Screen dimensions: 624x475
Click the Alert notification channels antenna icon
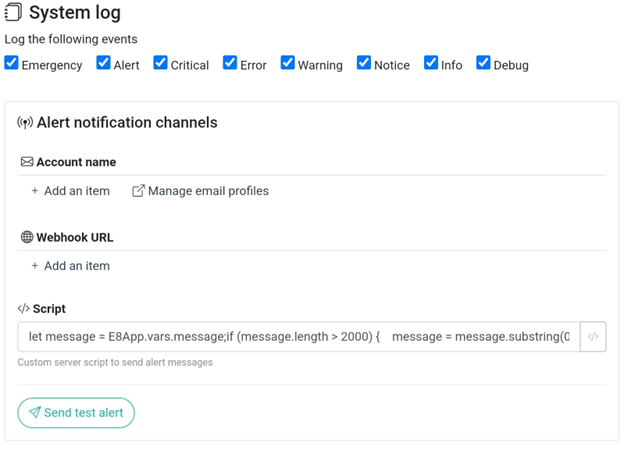[x=25, y=123]
